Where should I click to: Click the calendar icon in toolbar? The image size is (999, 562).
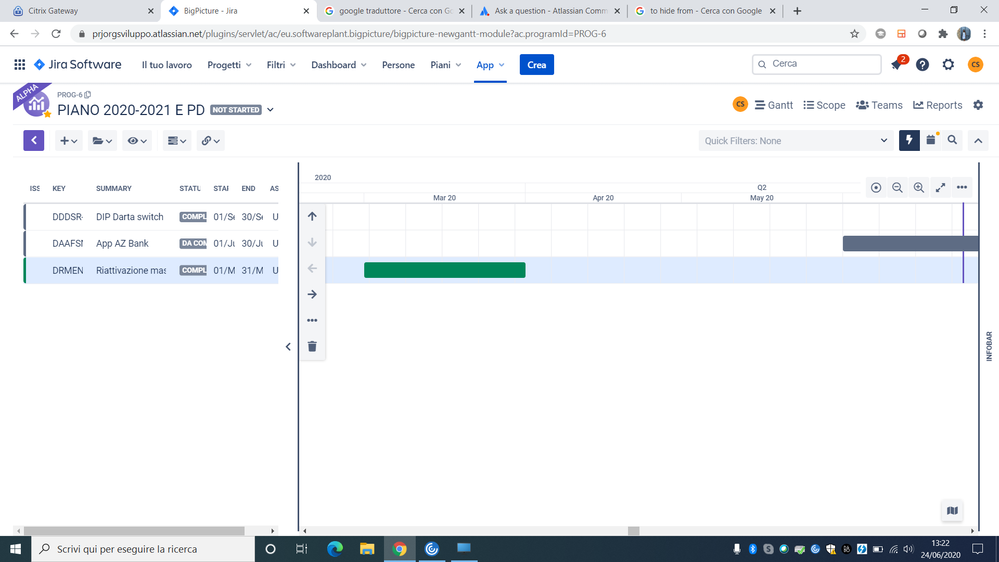(931, 140)
